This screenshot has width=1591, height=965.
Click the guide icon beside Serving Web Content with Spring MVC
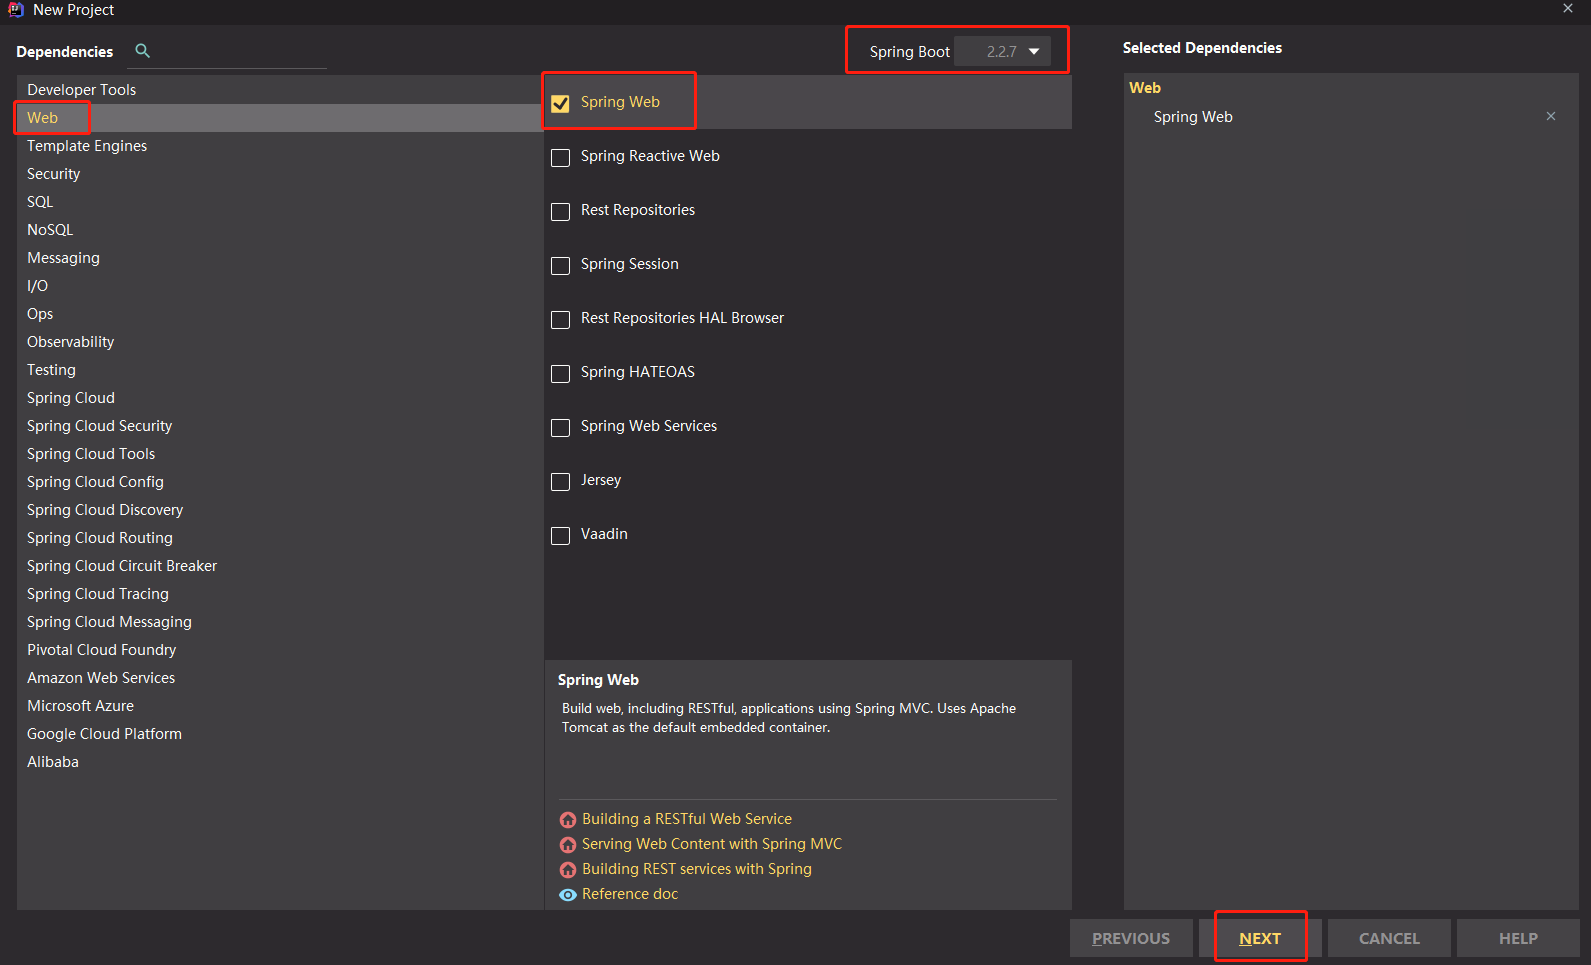(568, 845)
